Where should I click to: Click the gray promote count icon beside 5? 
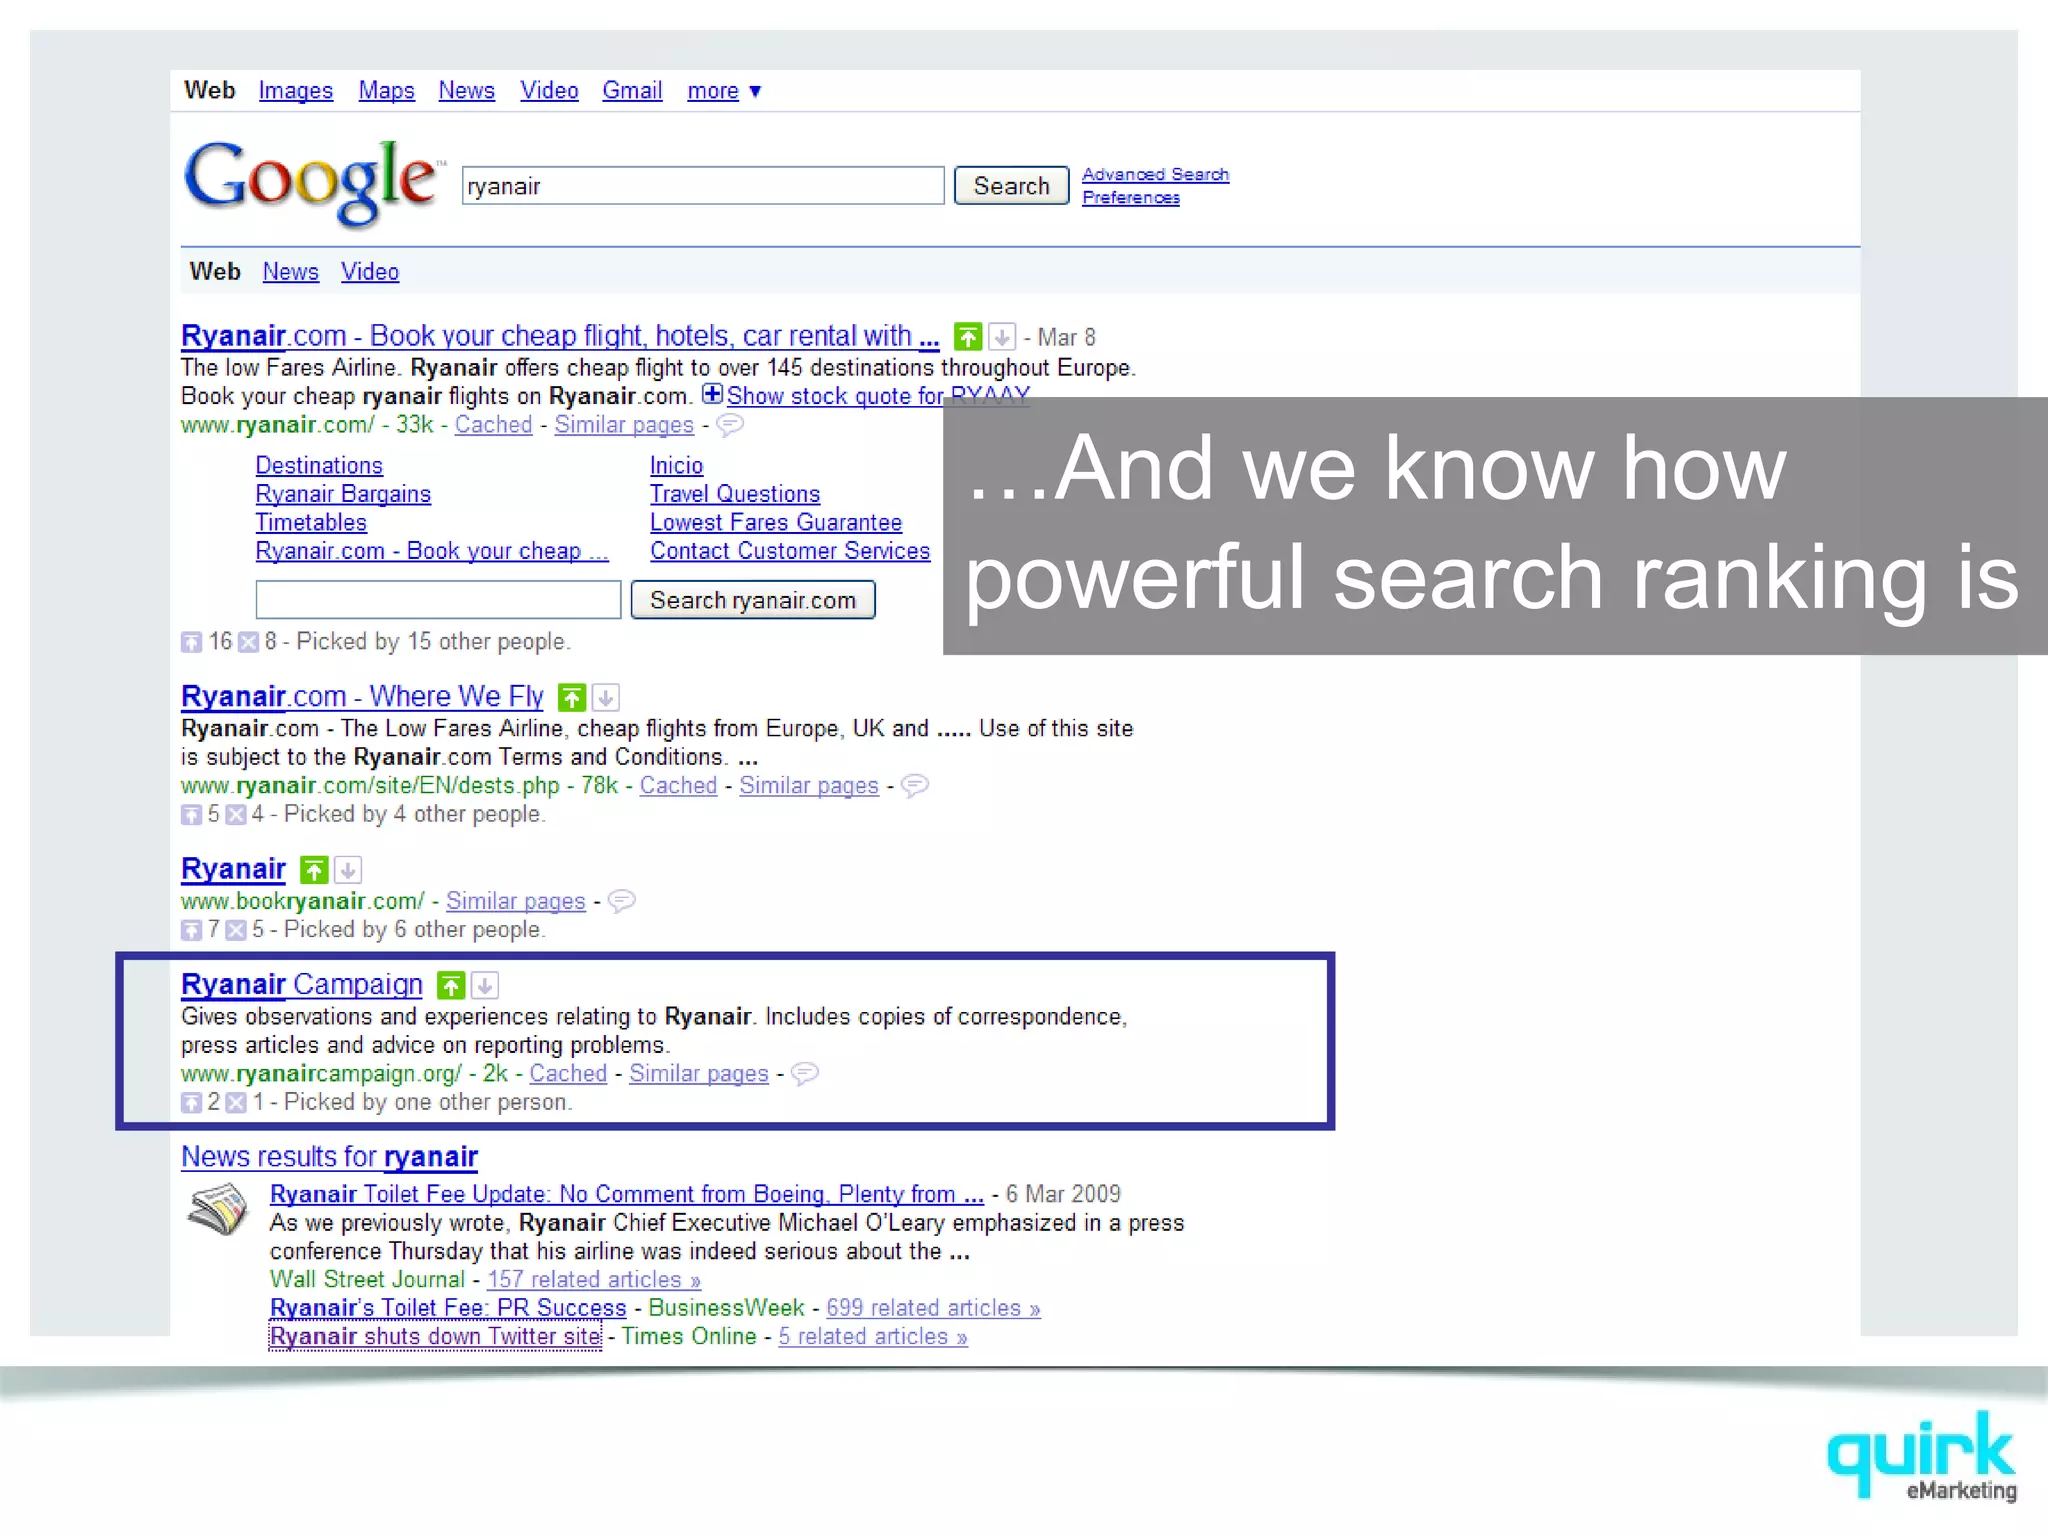click(191, 815)
